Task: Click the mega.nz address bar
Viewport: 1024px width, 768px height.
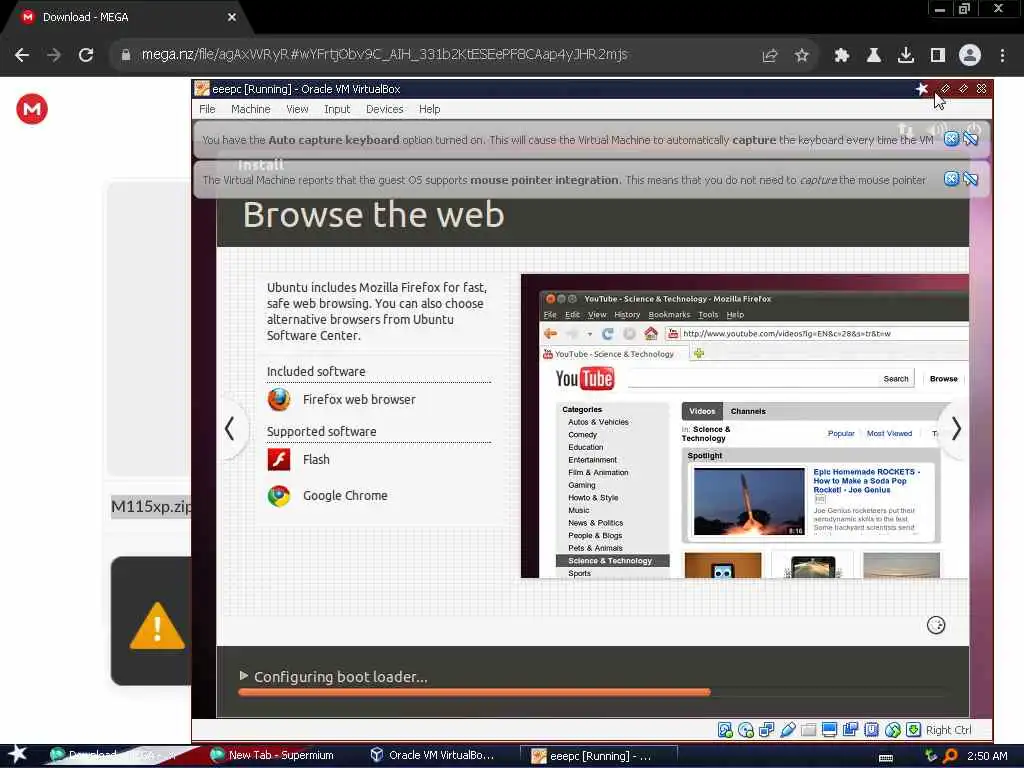Action: click(x=385, y=55)
